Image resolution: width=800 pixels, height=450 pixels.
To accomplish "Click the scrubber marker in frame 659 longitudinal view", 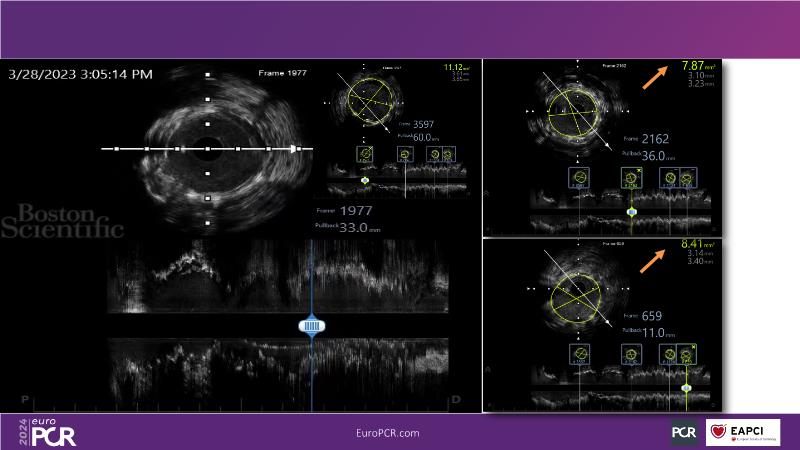I will click(x=686, y=386).
